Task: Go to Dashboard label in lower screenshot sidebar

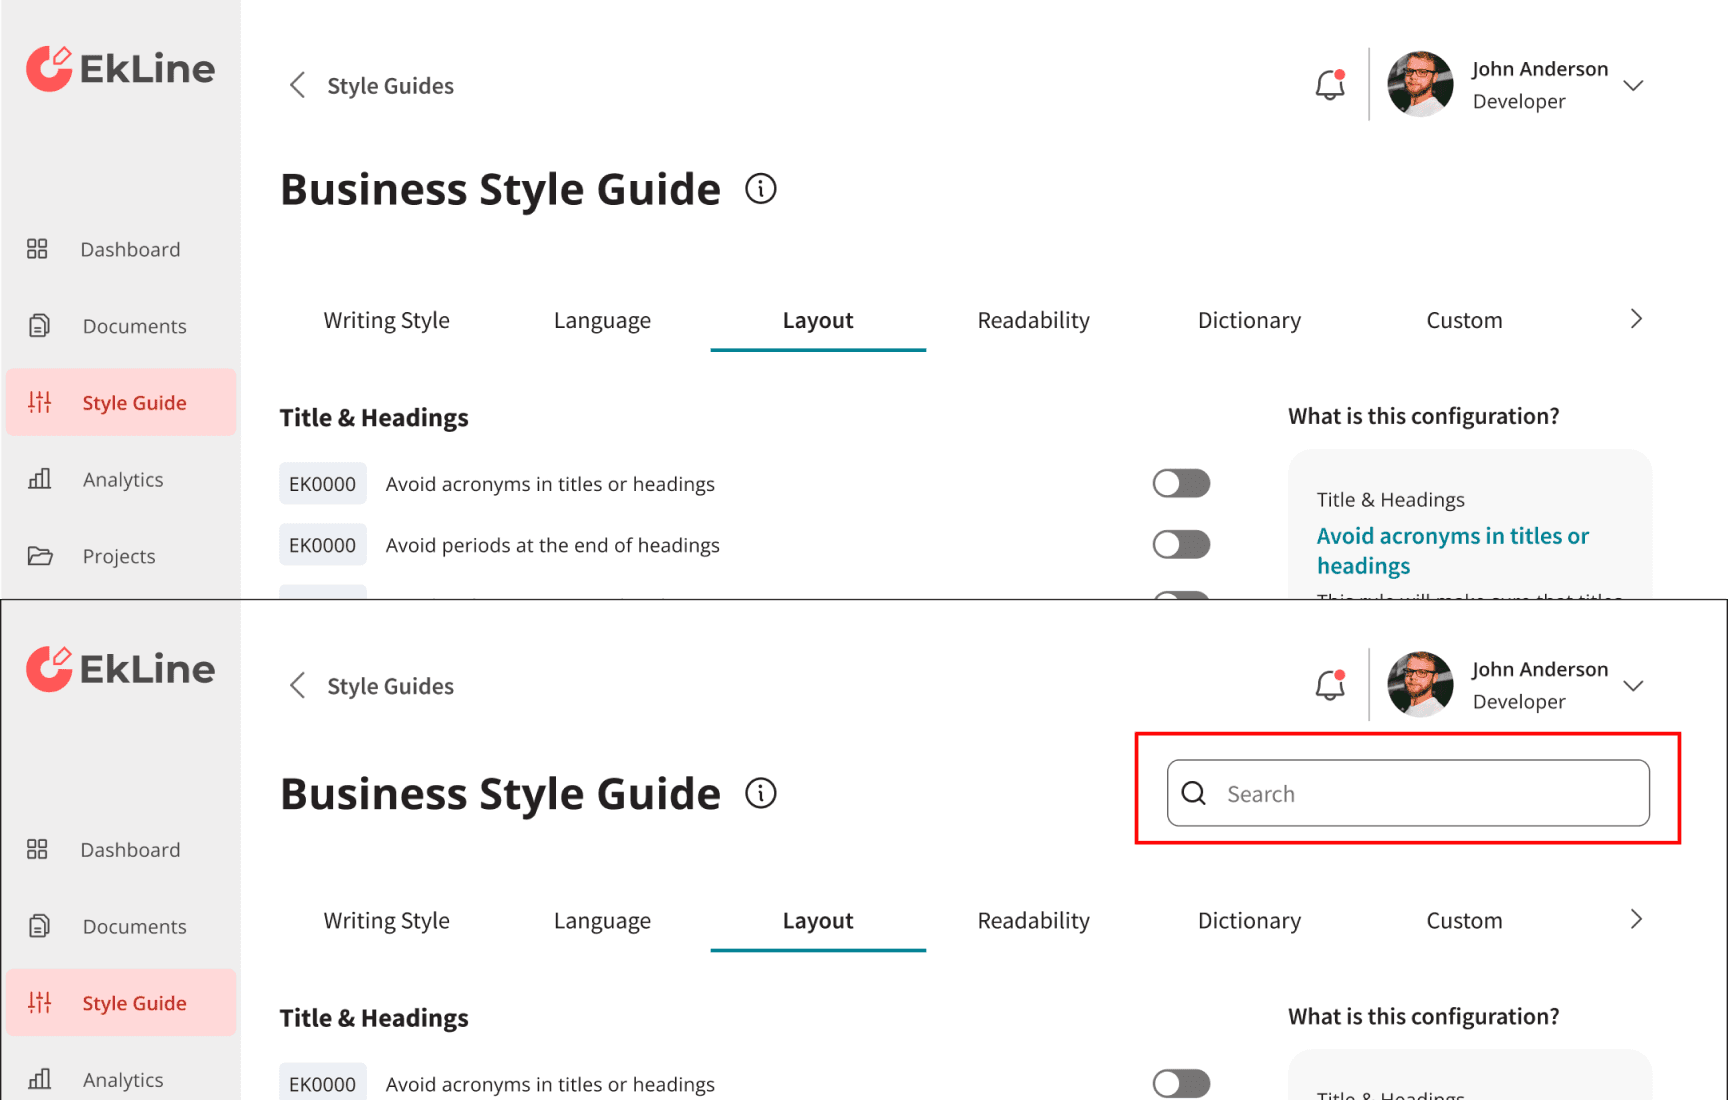Action: coord(130,849)
